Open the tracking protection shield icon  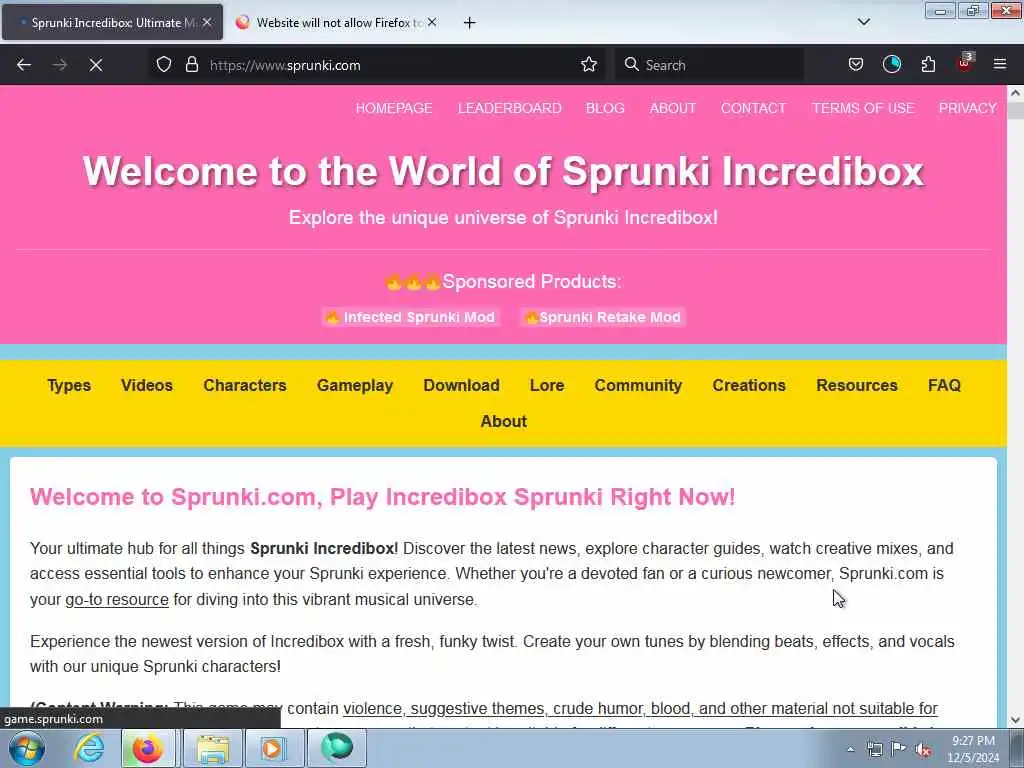(164, 65)
